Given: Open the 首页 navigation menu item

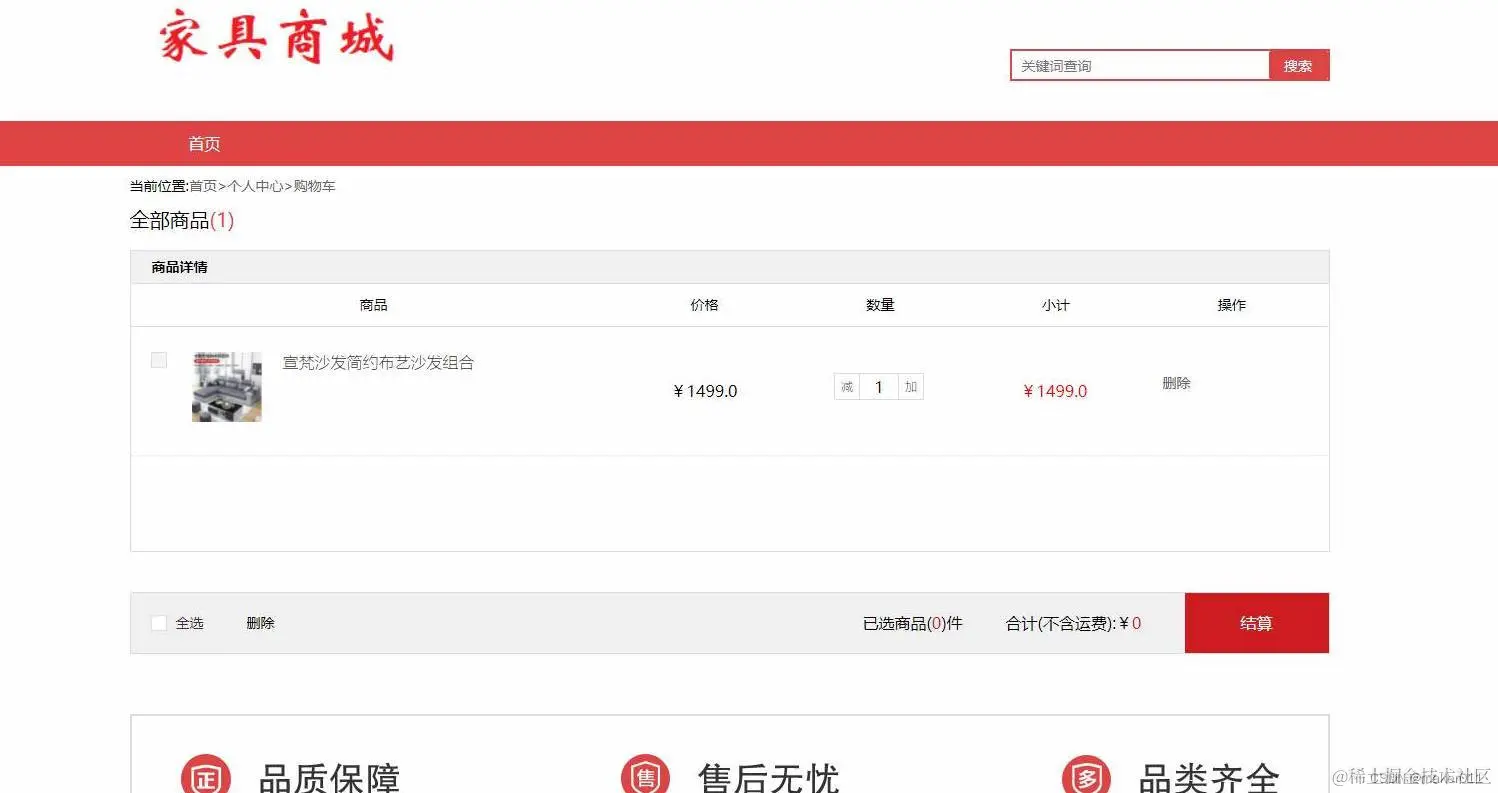Looking at the screenshot, I should click(x=204, y=144).
